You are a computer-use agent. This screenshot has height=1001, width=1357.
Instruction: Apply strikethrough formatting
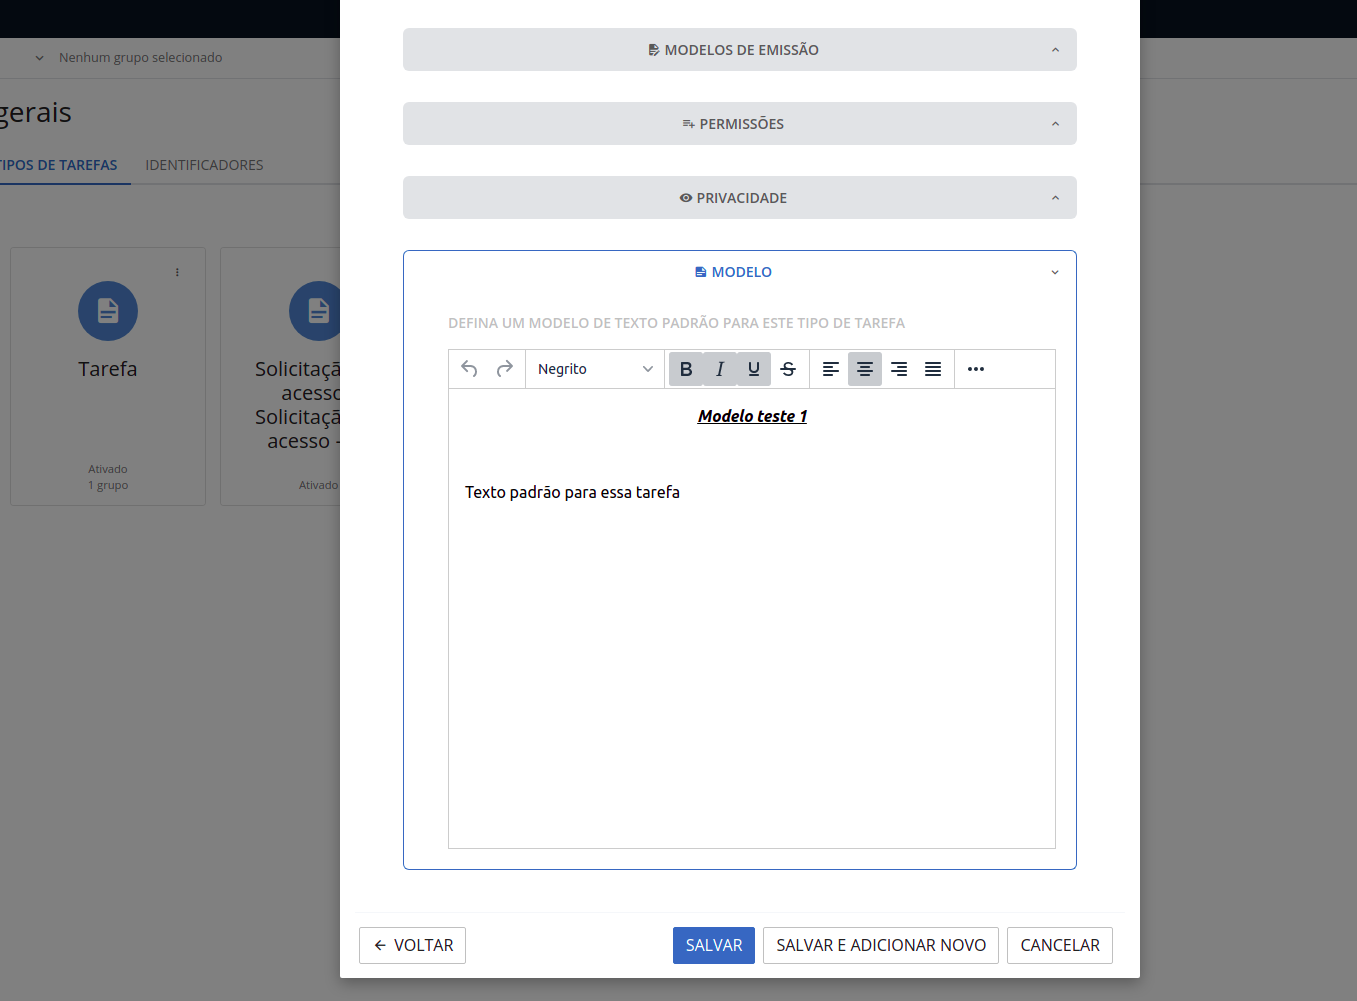tap(788, 369)
